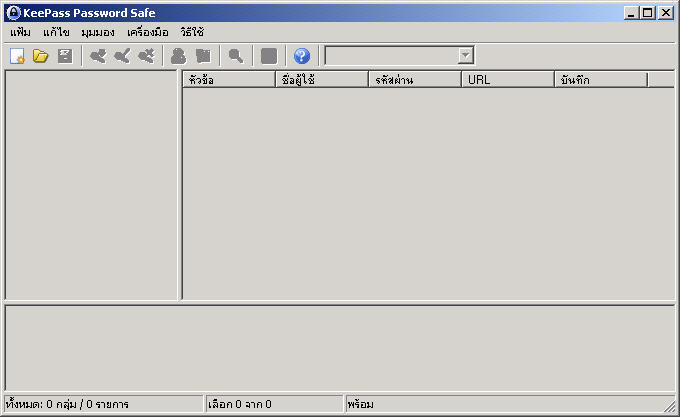The height and width of the screenshot is (417, 680).
Task: Open the แฟ้ม (File) menu
Action: tap(20, 32)
